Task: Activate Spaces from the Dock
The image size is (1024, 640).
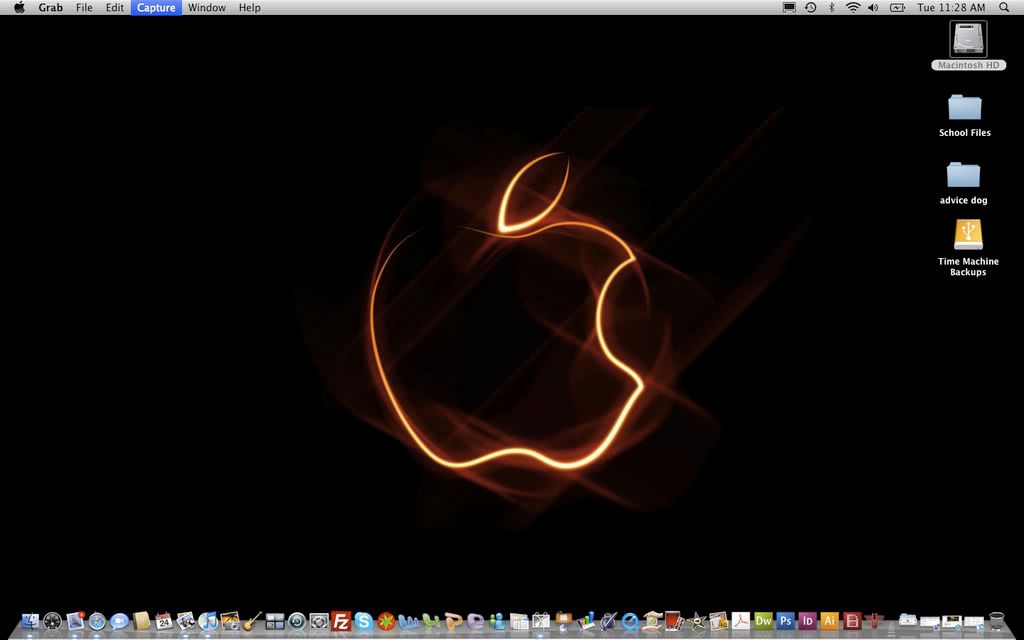Action: click(x=274, y=621)
